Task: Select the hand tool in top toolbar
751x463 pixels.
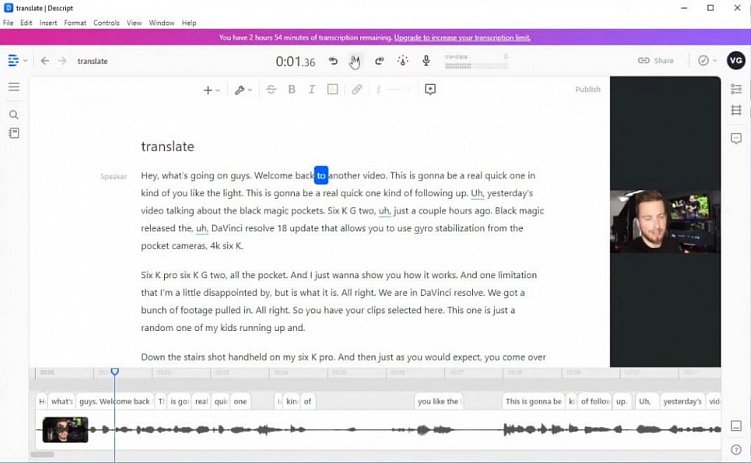Action: pos(355,61)
